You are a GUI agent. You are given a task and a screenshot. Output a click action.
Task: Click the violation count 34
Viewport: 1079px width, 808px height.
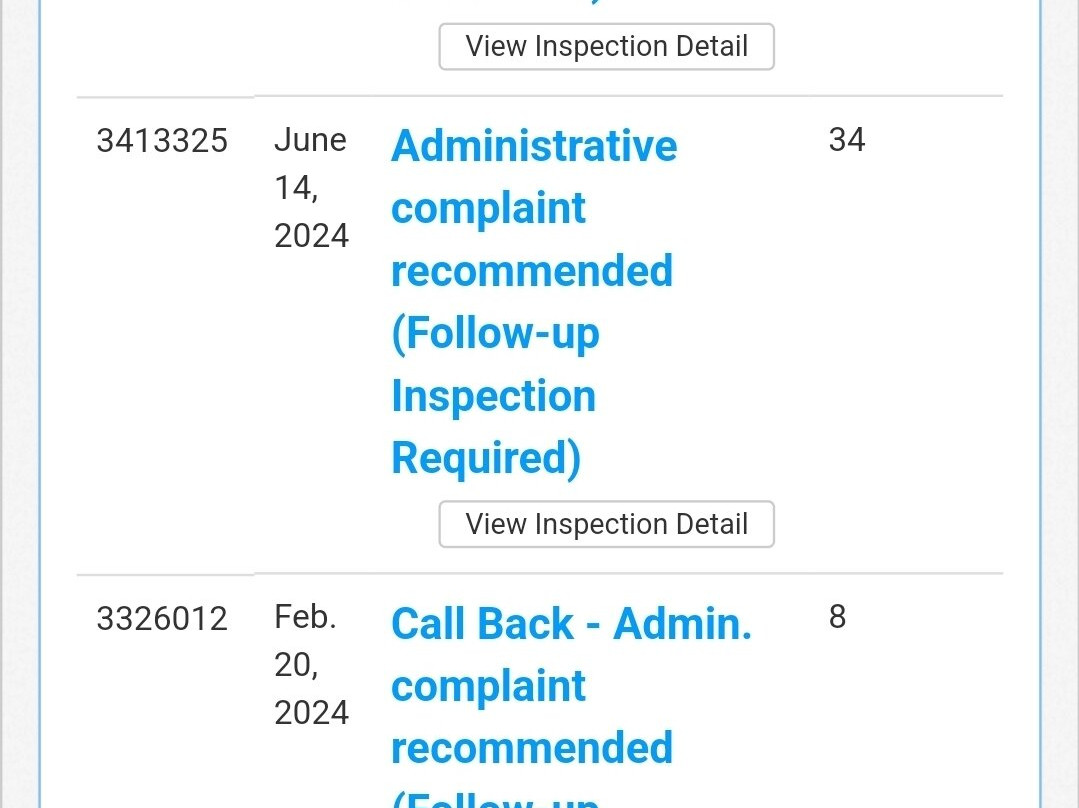pyautogui.click(x=846, y=140)
